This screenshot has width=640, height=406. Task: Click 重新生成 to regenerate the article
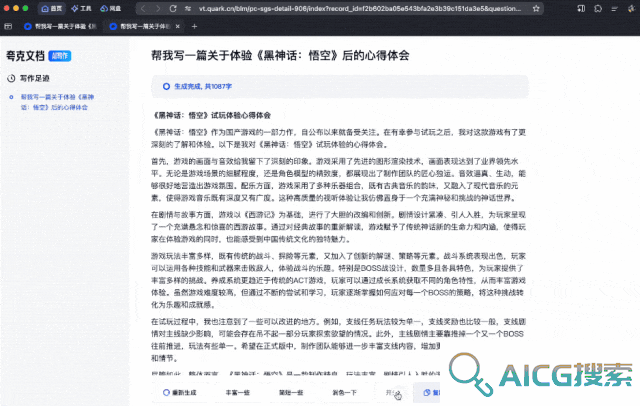pos(180,393)
